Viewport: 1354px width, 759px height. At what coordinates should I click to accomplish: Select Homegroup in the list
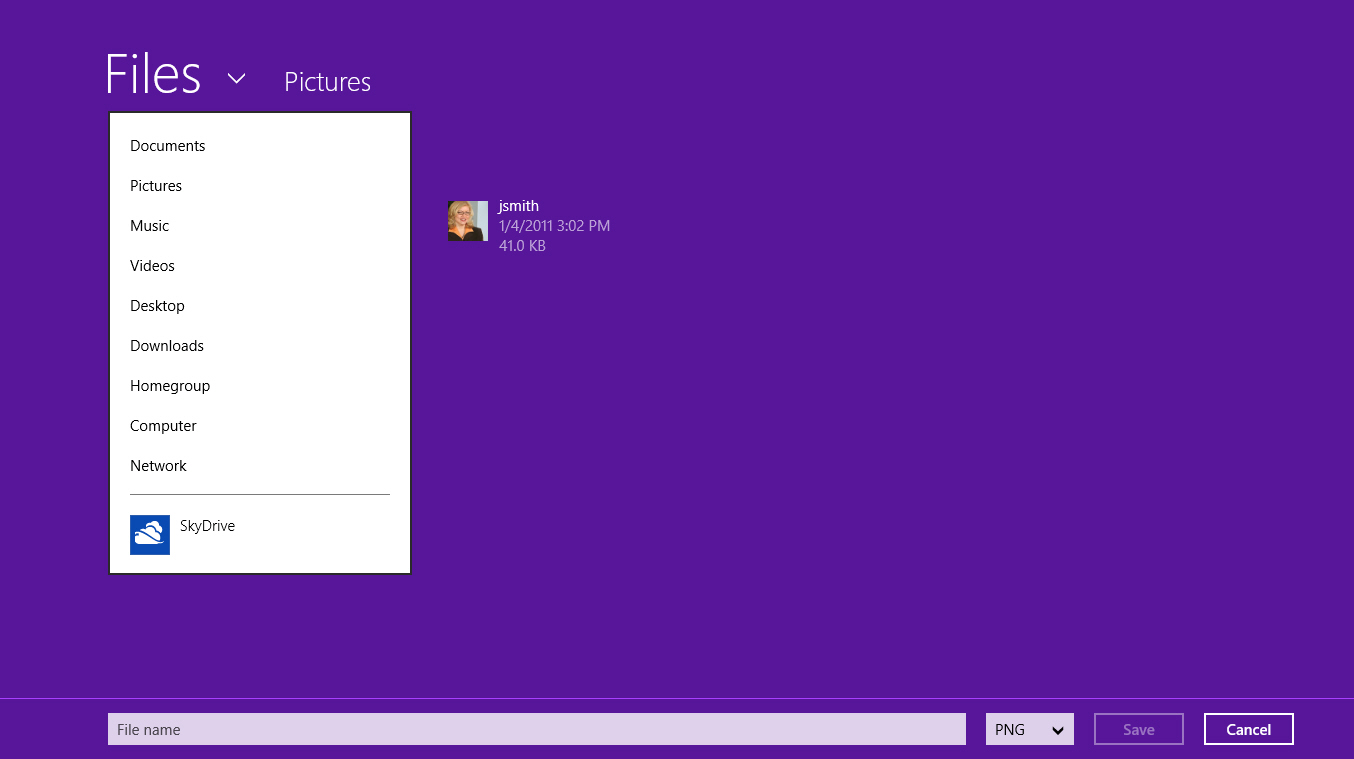pyautogui.click(x=170, y=386)
